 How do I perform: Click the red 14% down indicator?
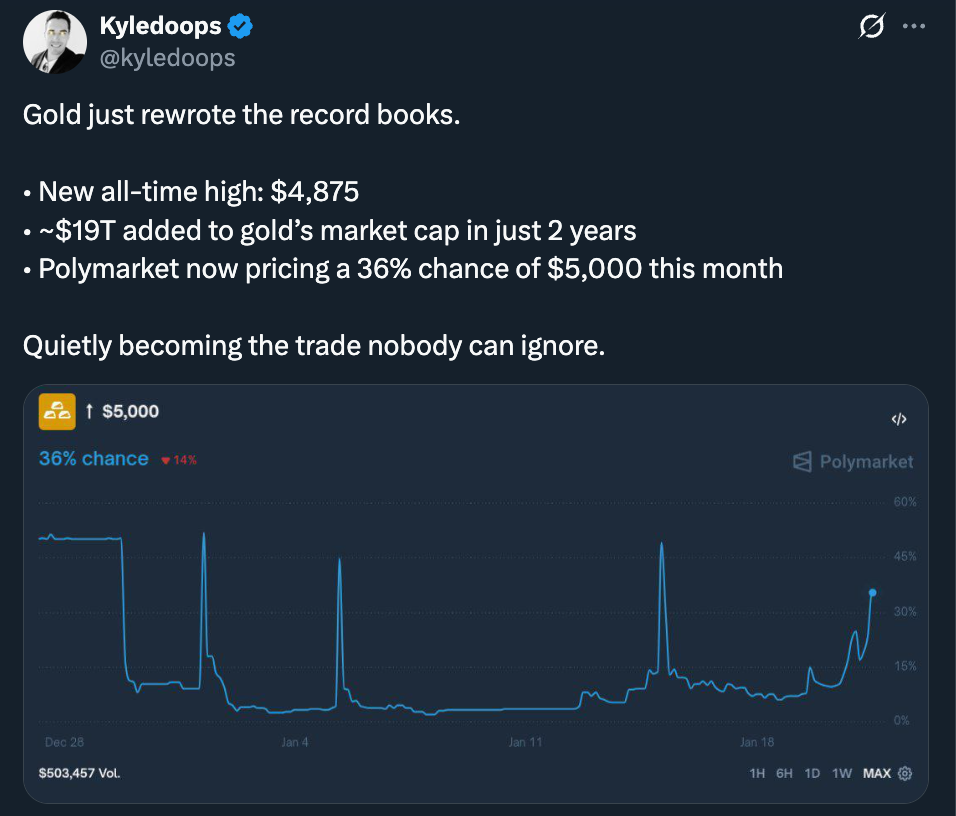coord(179,460)
